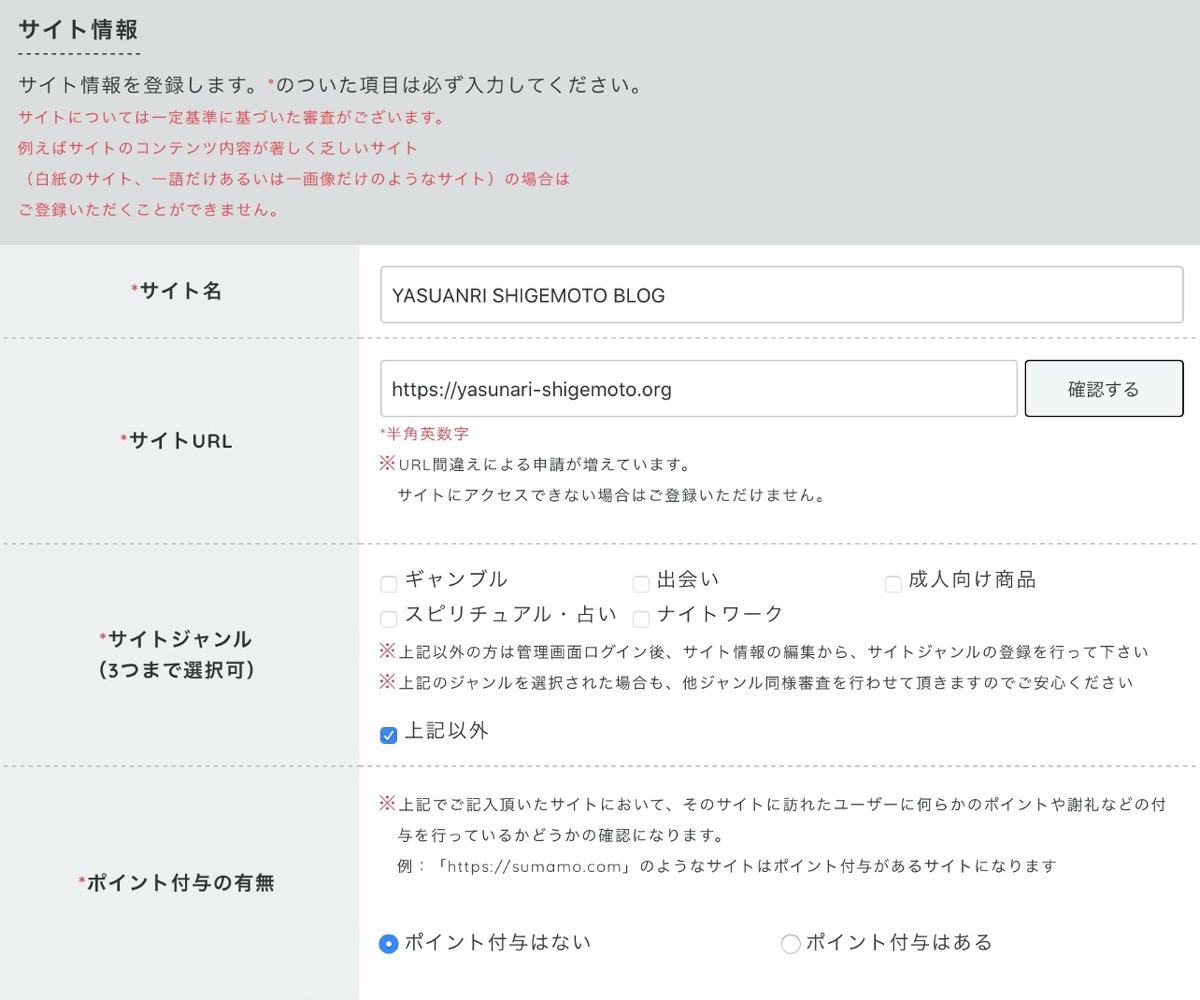1200x1000 pixels.
Task: Check the ギャンブル checkbox
Action: coord(388,583)
